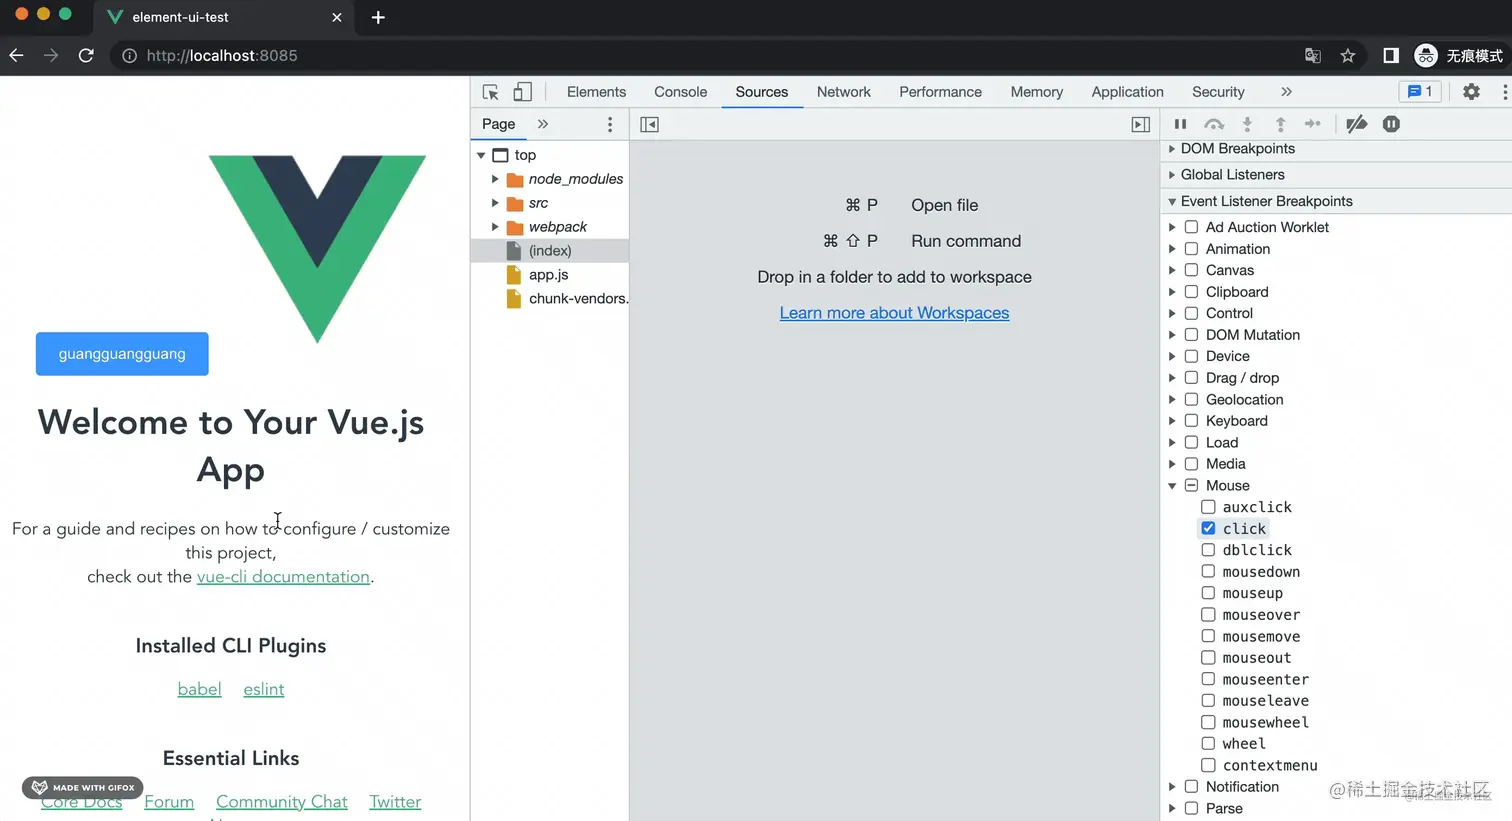Bookmark this page with star icon
Image resolution: width=1512 pixels, height=821 pixels.
[x=1348, y=55]
